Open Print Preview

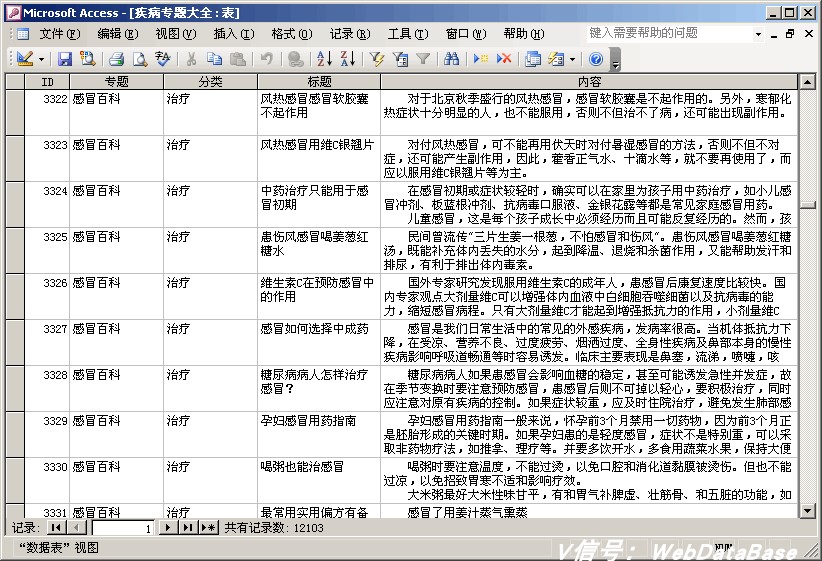(x=139, y=59)
